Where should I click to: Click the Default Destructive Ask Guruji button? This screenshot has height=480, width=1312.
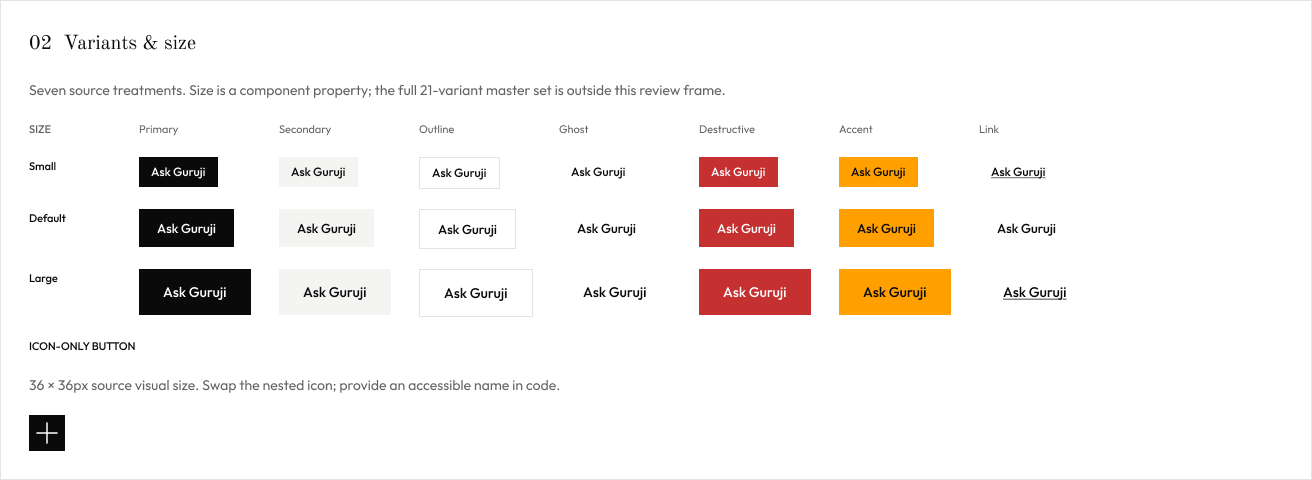746,228
